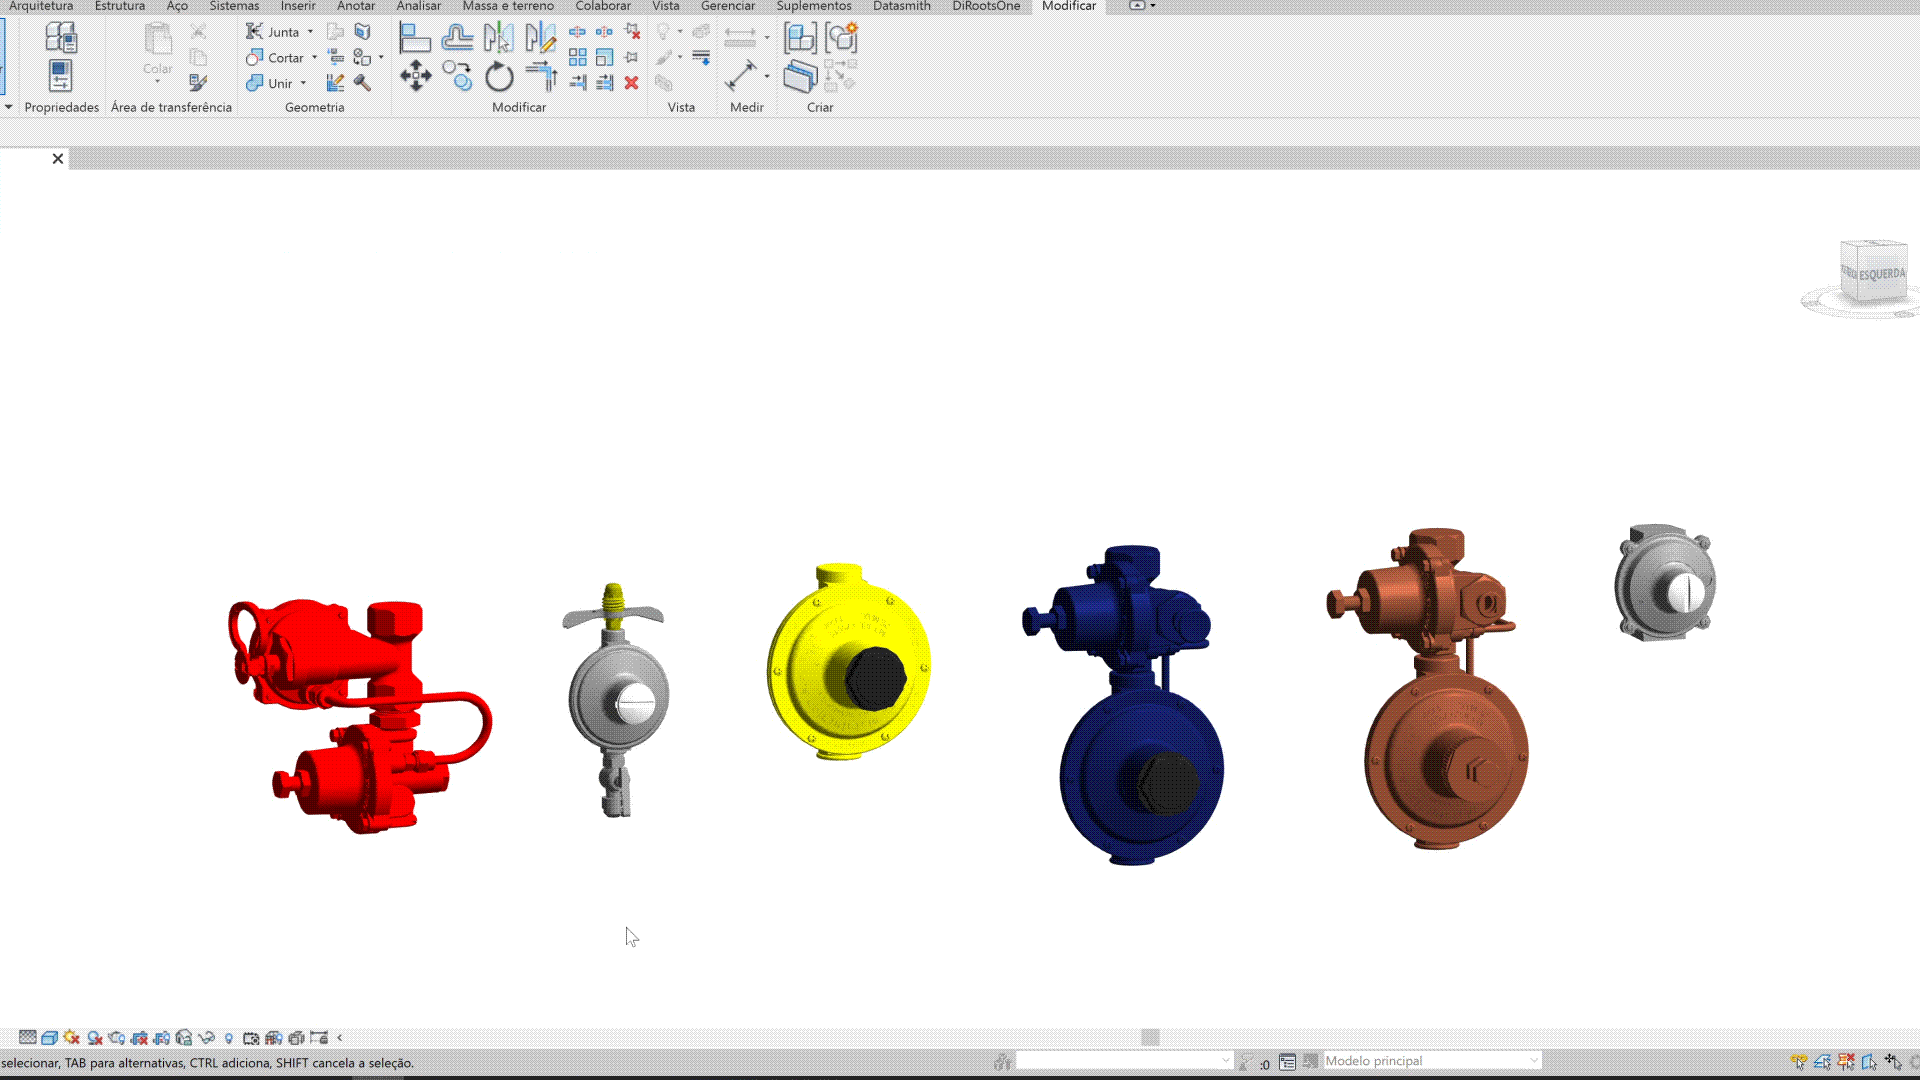Click the Array tool icon

click(x=578, y=57)
